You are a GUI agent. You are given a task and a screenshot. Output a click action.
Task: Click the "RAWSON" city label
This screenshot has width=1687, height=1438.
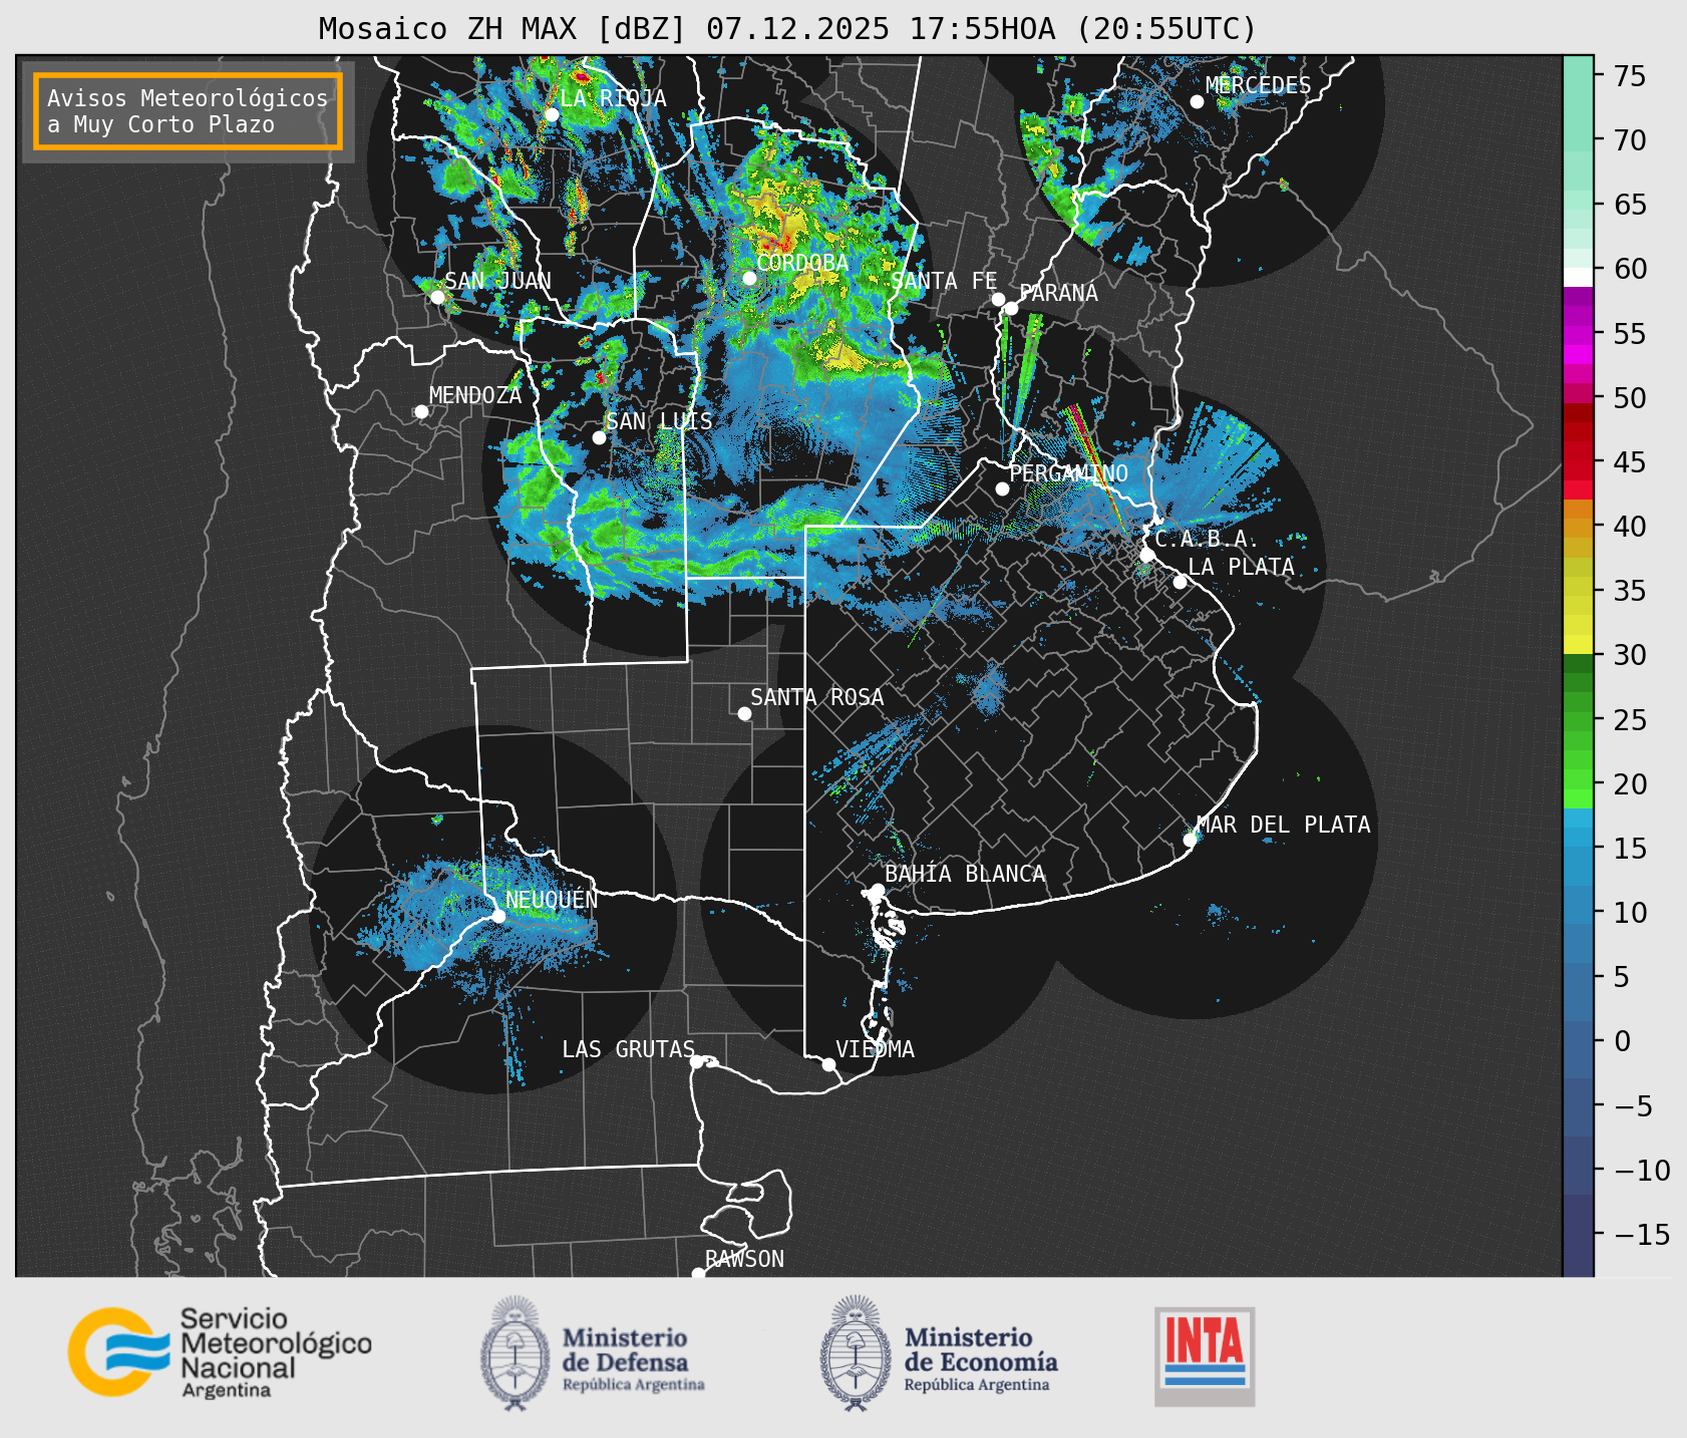pyautogui.click(x=744, y=1259)
